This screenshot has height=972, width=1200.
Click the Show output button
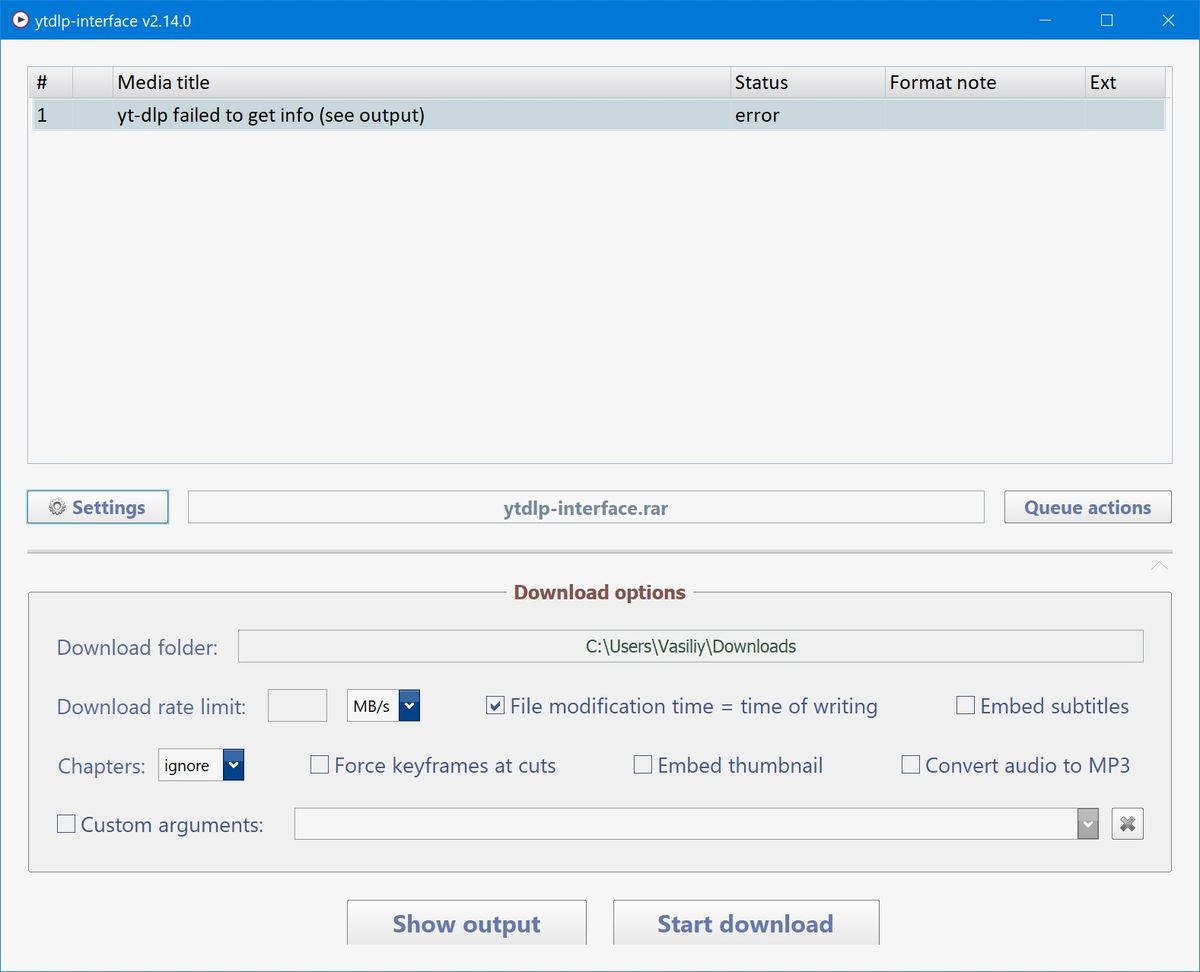coord(466,923)
